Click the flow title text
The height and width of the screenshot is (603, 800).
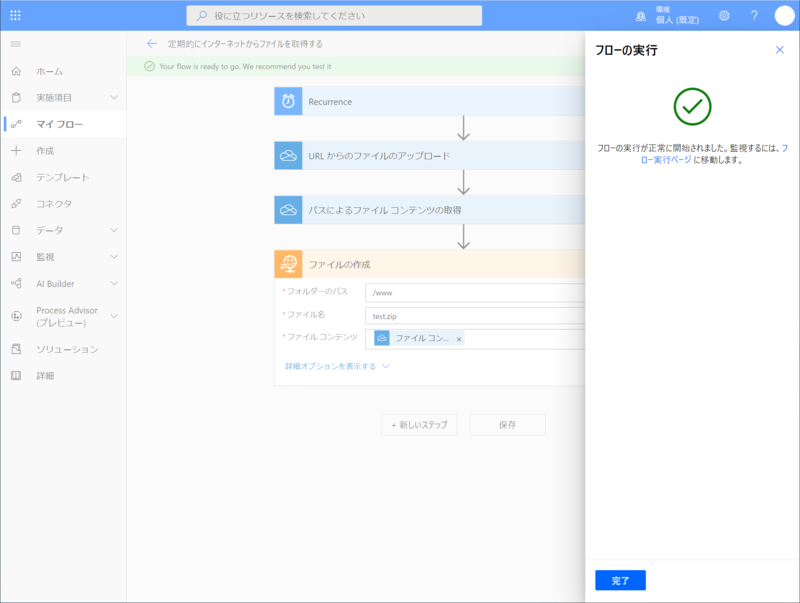(x=245, y=44)
